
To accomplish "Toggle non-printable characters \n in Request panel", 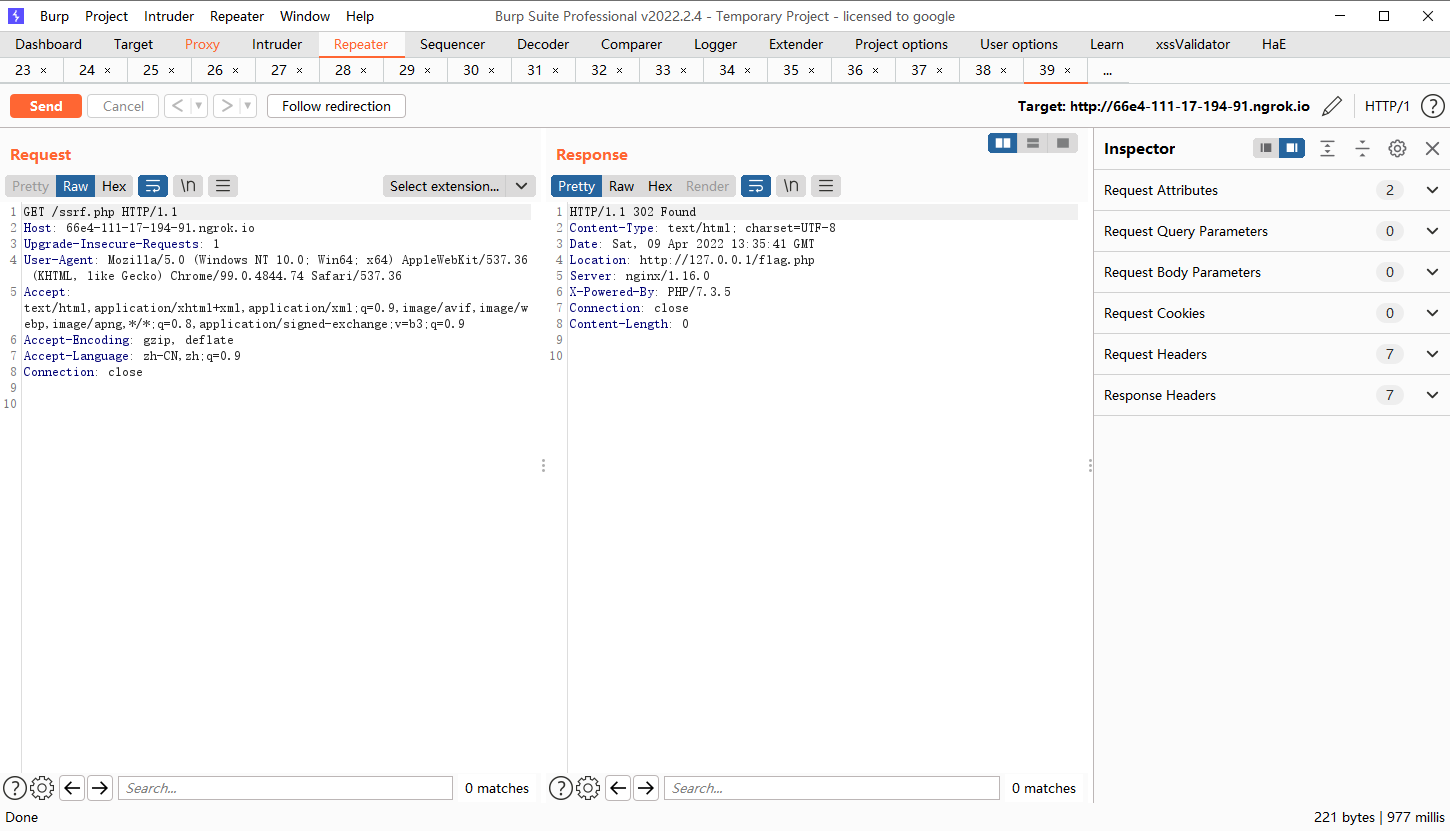I will (x=188, y=186).
